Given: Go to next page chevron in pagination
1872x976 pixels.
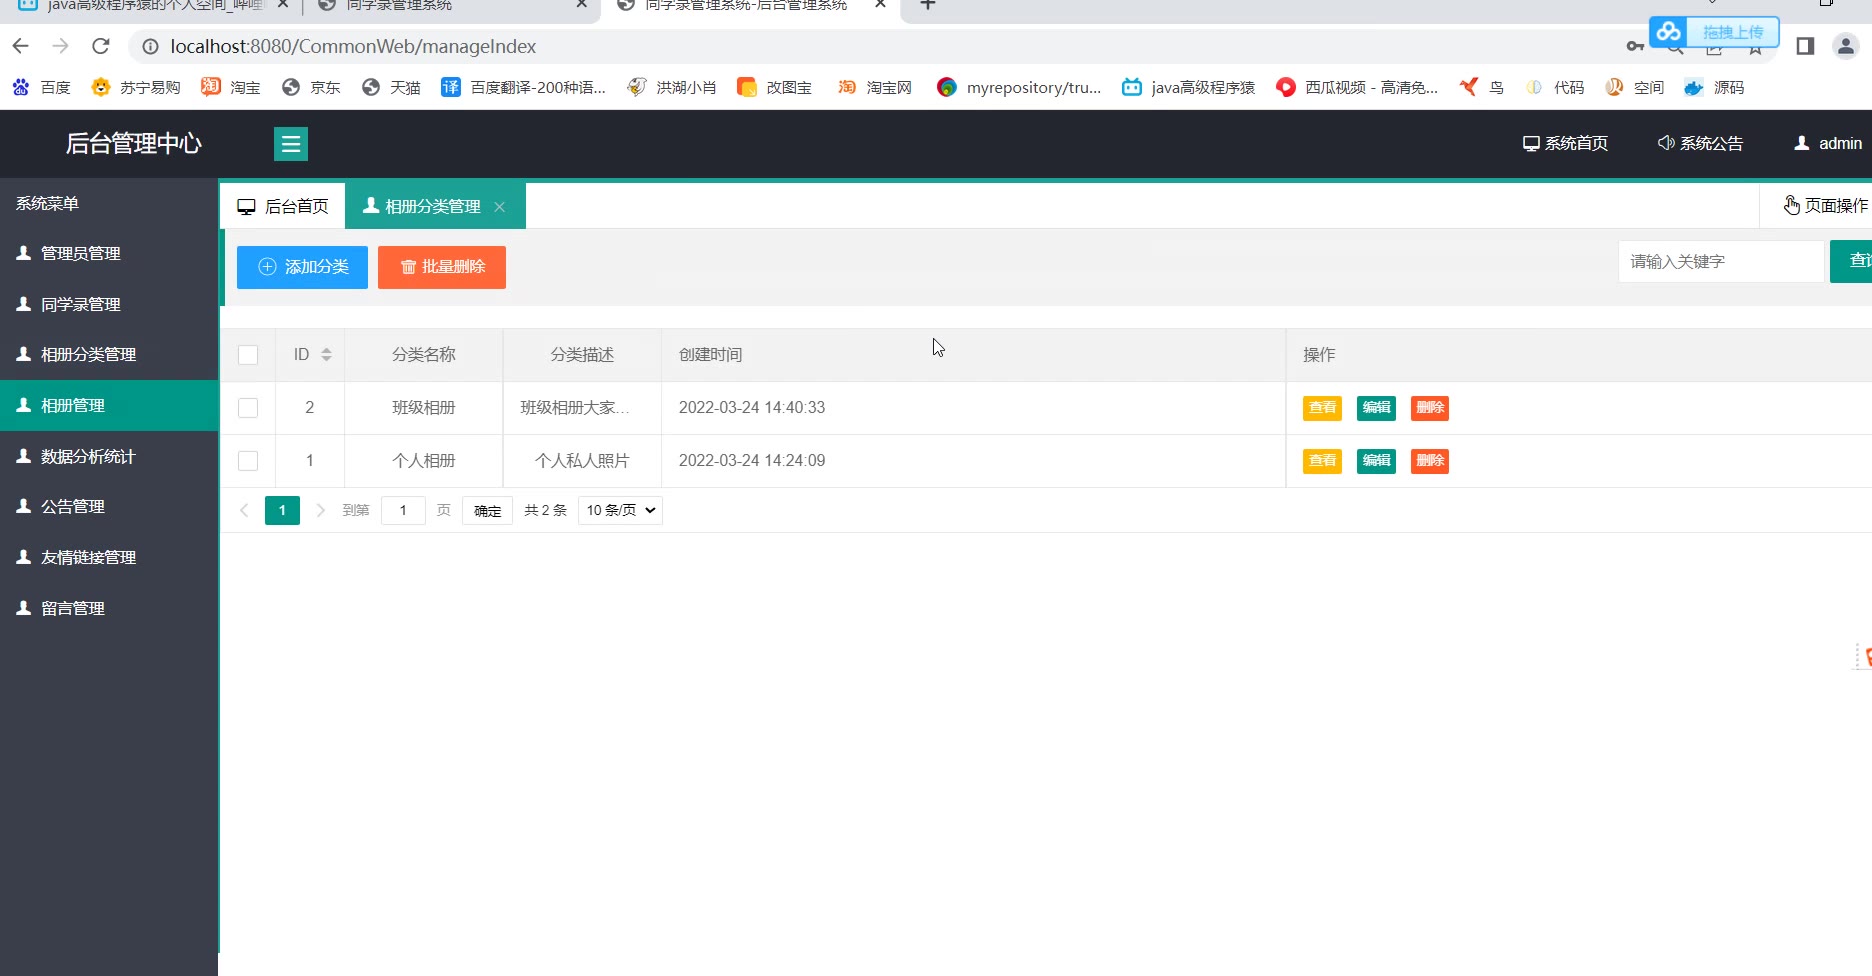Looking at the screenshot, I should pos(320,510).
